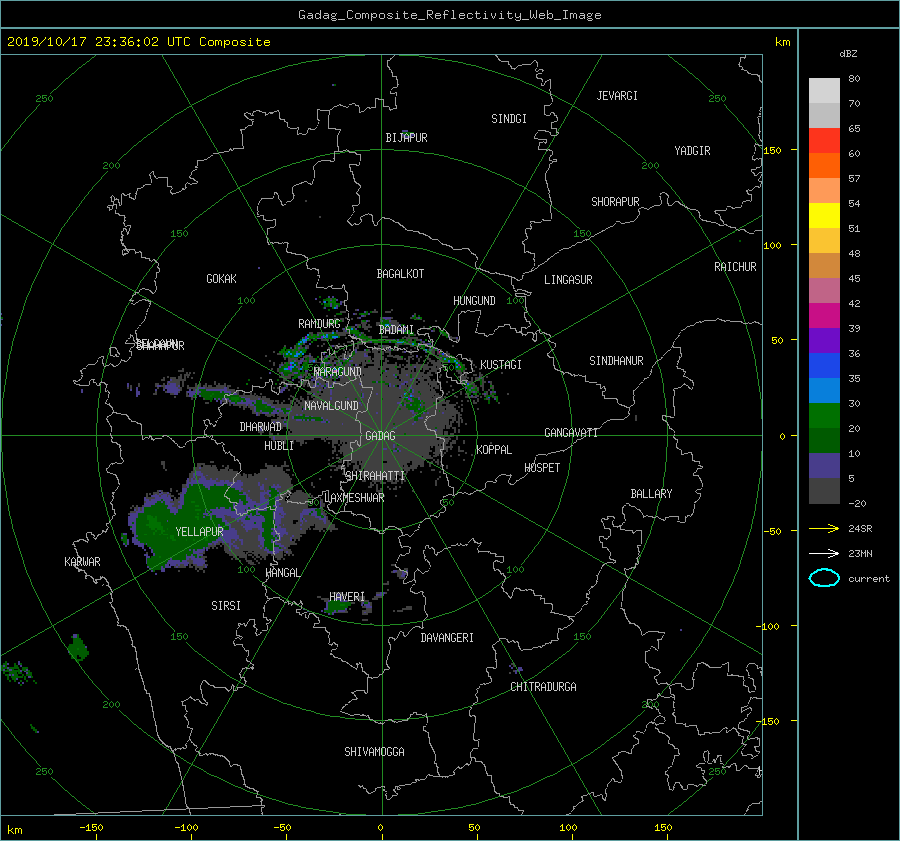Click the YELLAPUR label in the storm
This screenshot has height=841, width=900.
point(199,532)
